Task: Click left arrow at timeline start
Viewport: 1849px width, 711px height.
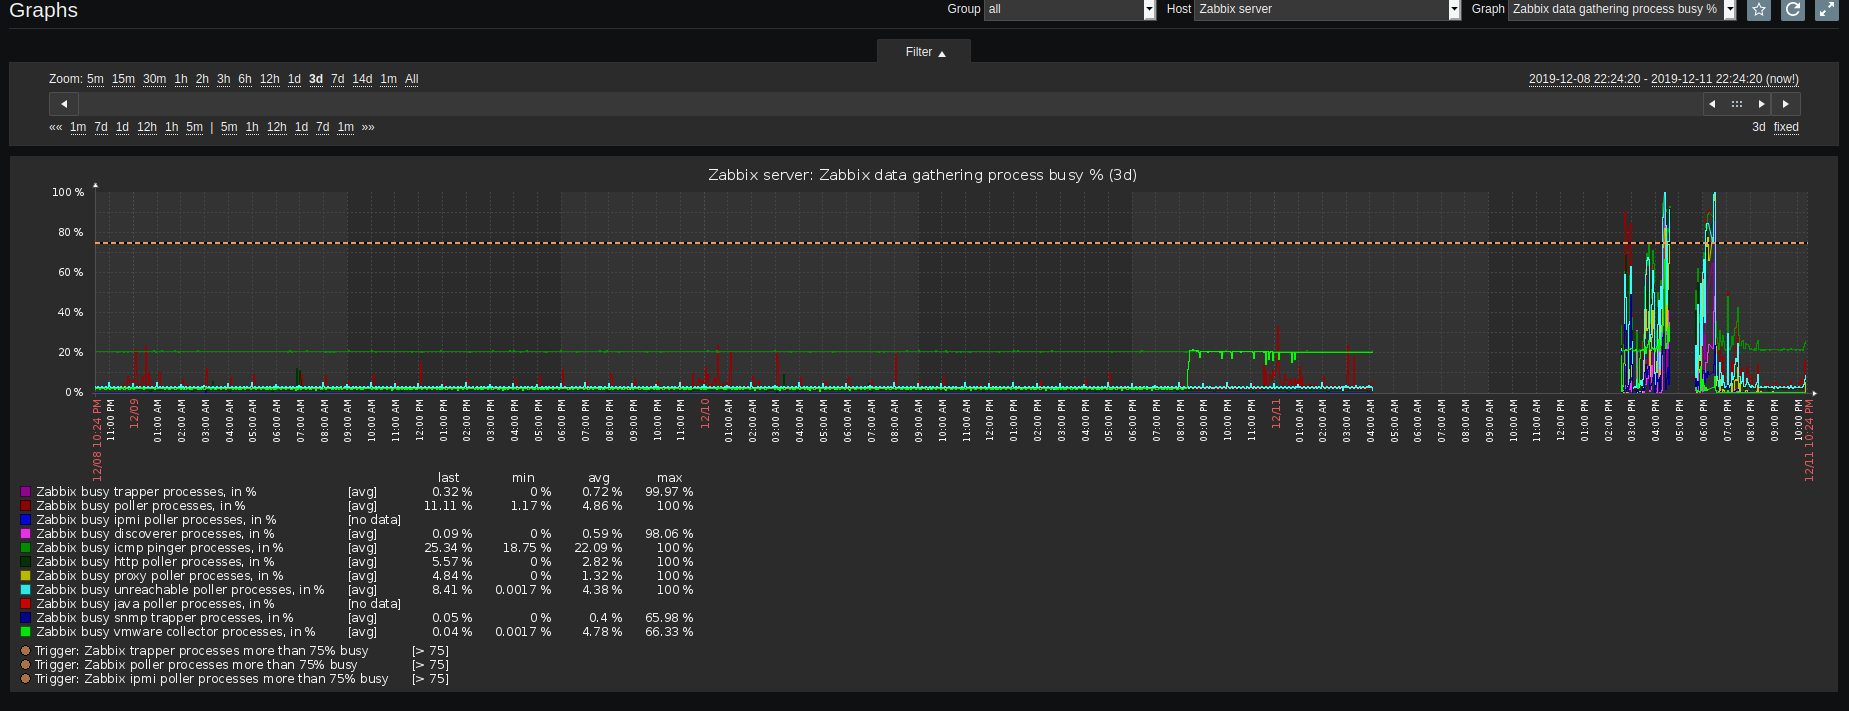Action: pos(64,104)
